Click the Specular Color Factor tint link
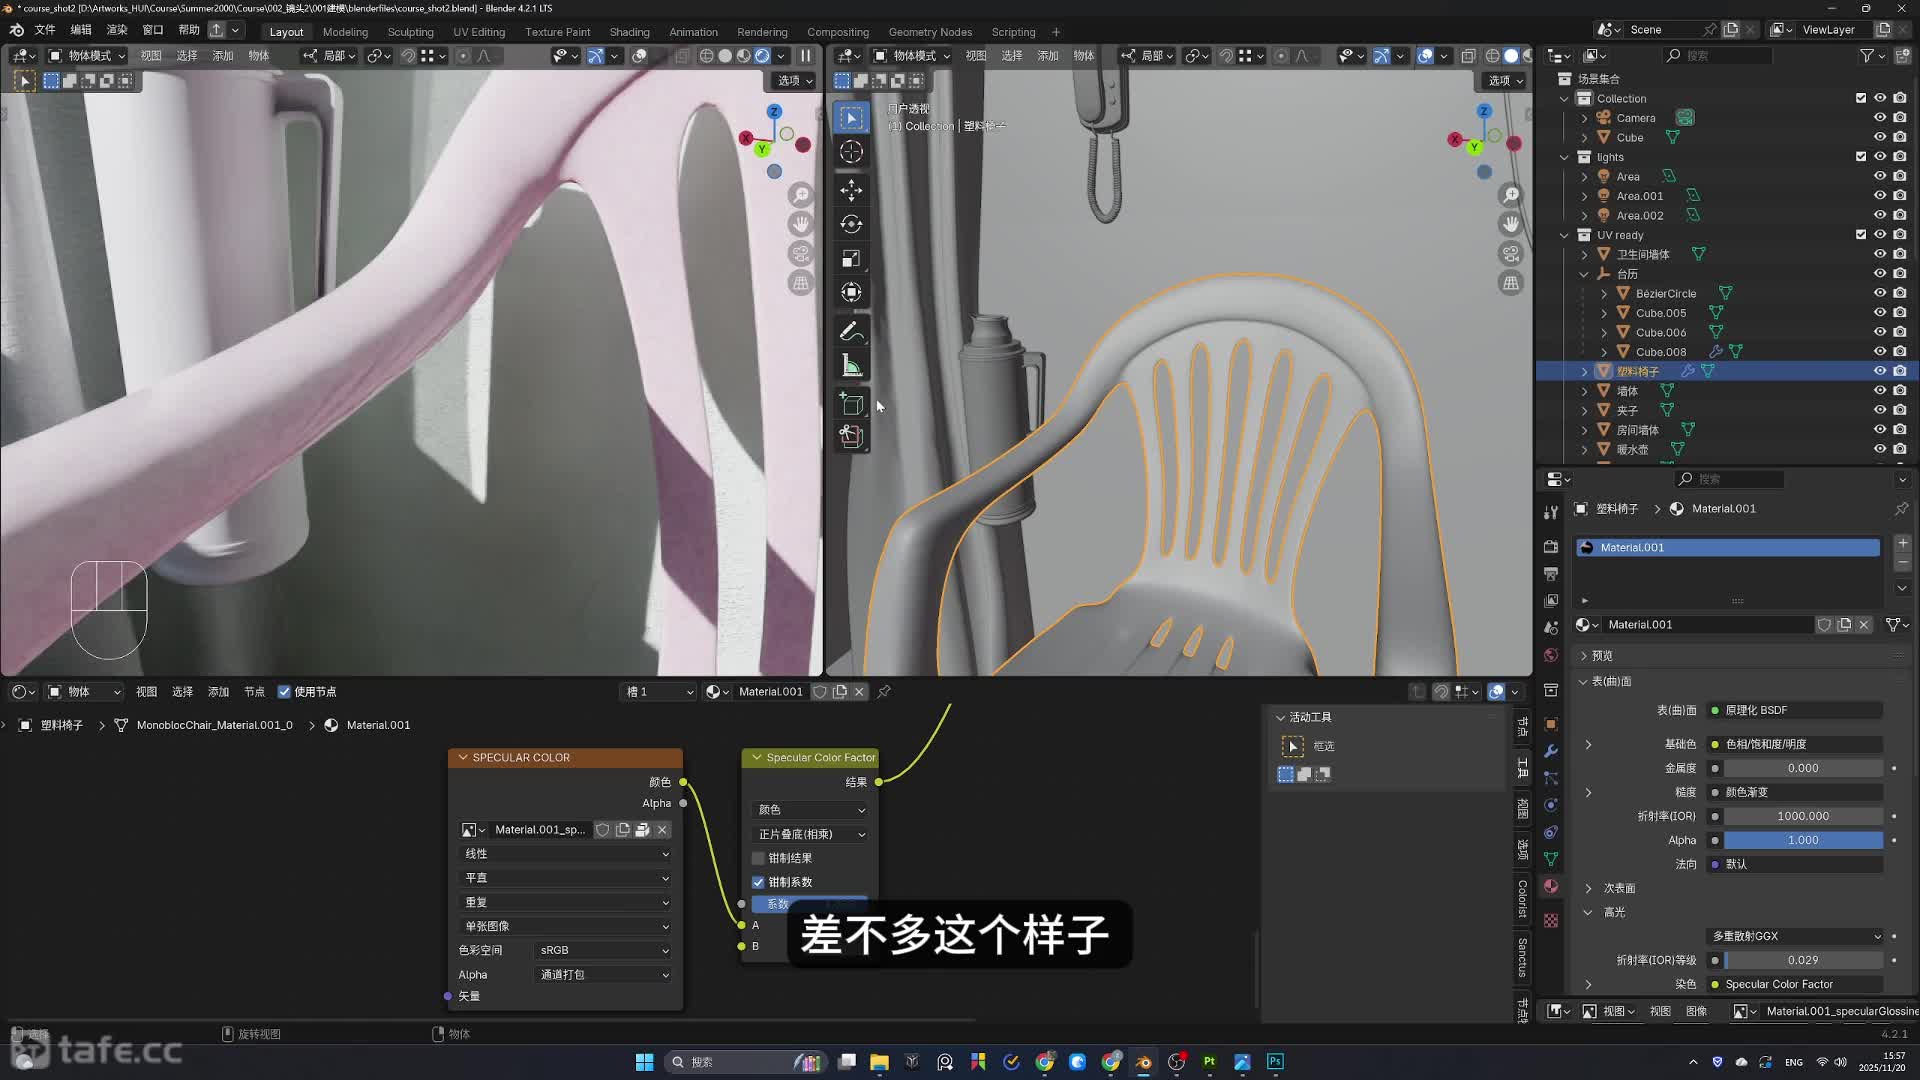 coord(1796,984)
